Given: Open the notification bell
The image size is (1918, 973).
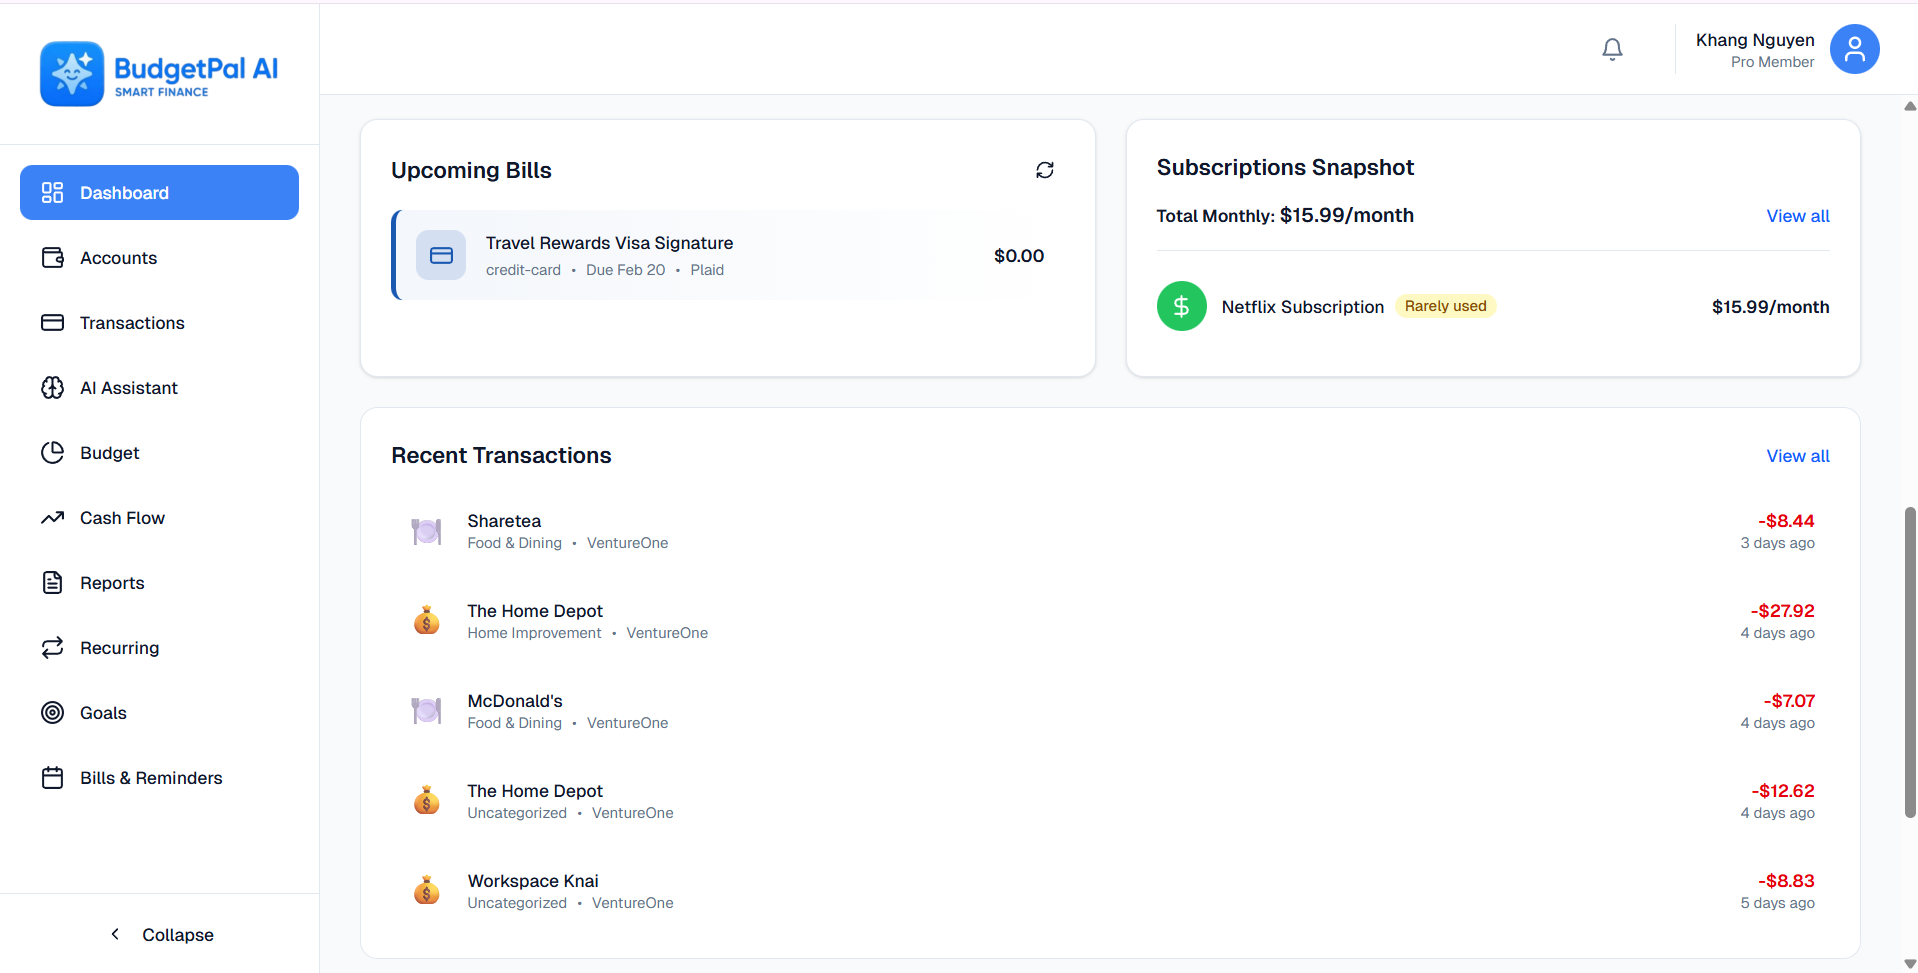Looking at the screenshot, I should click(1611, 48).
